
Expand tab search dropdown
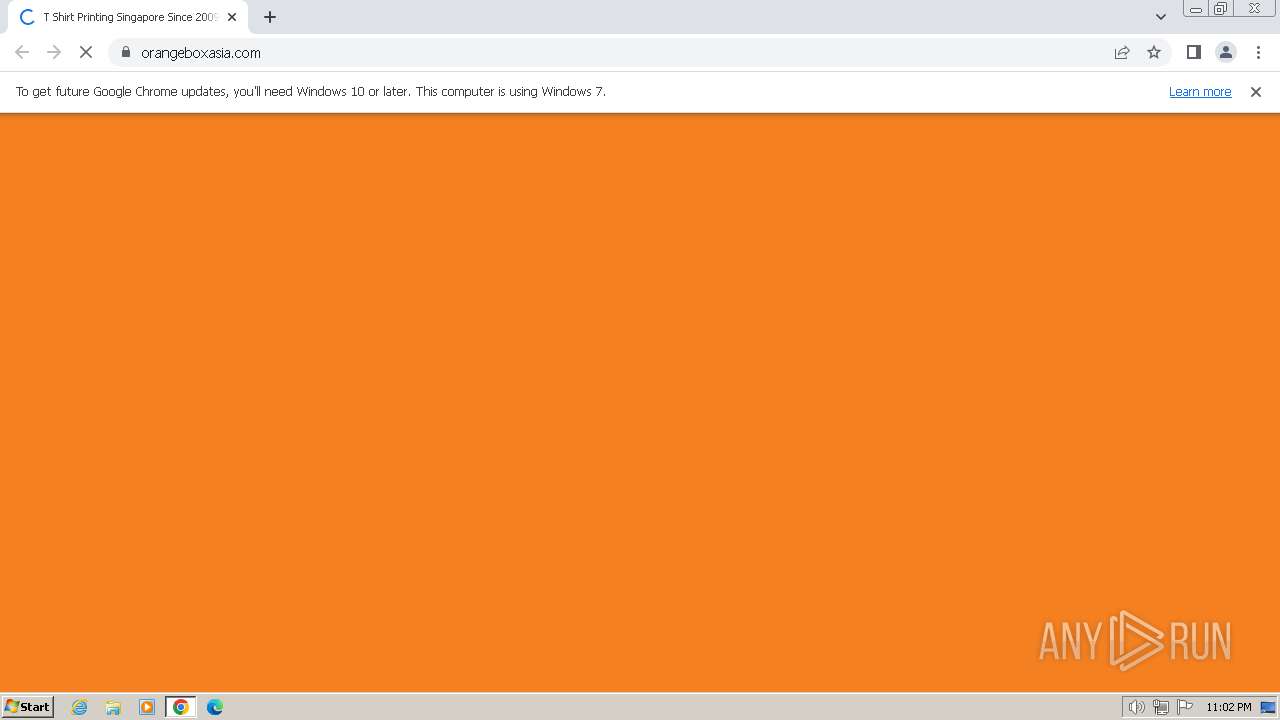tap(1160, 17)
